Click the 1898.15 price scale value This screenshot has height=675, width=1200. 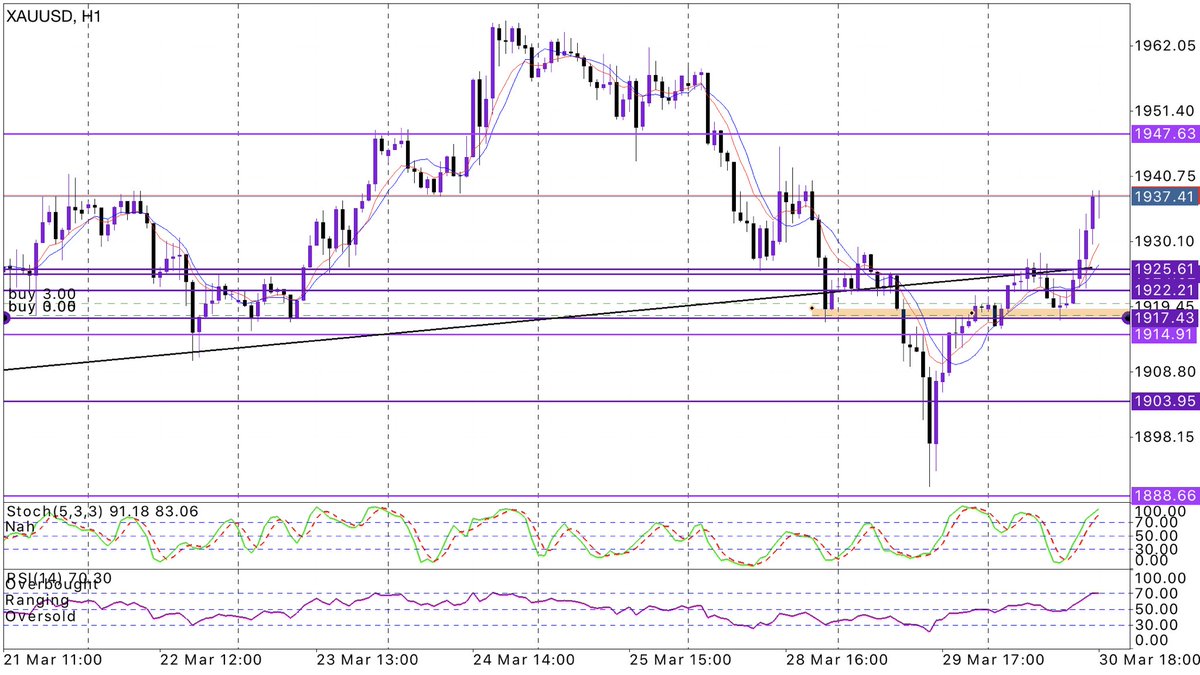pos(1165,437)
